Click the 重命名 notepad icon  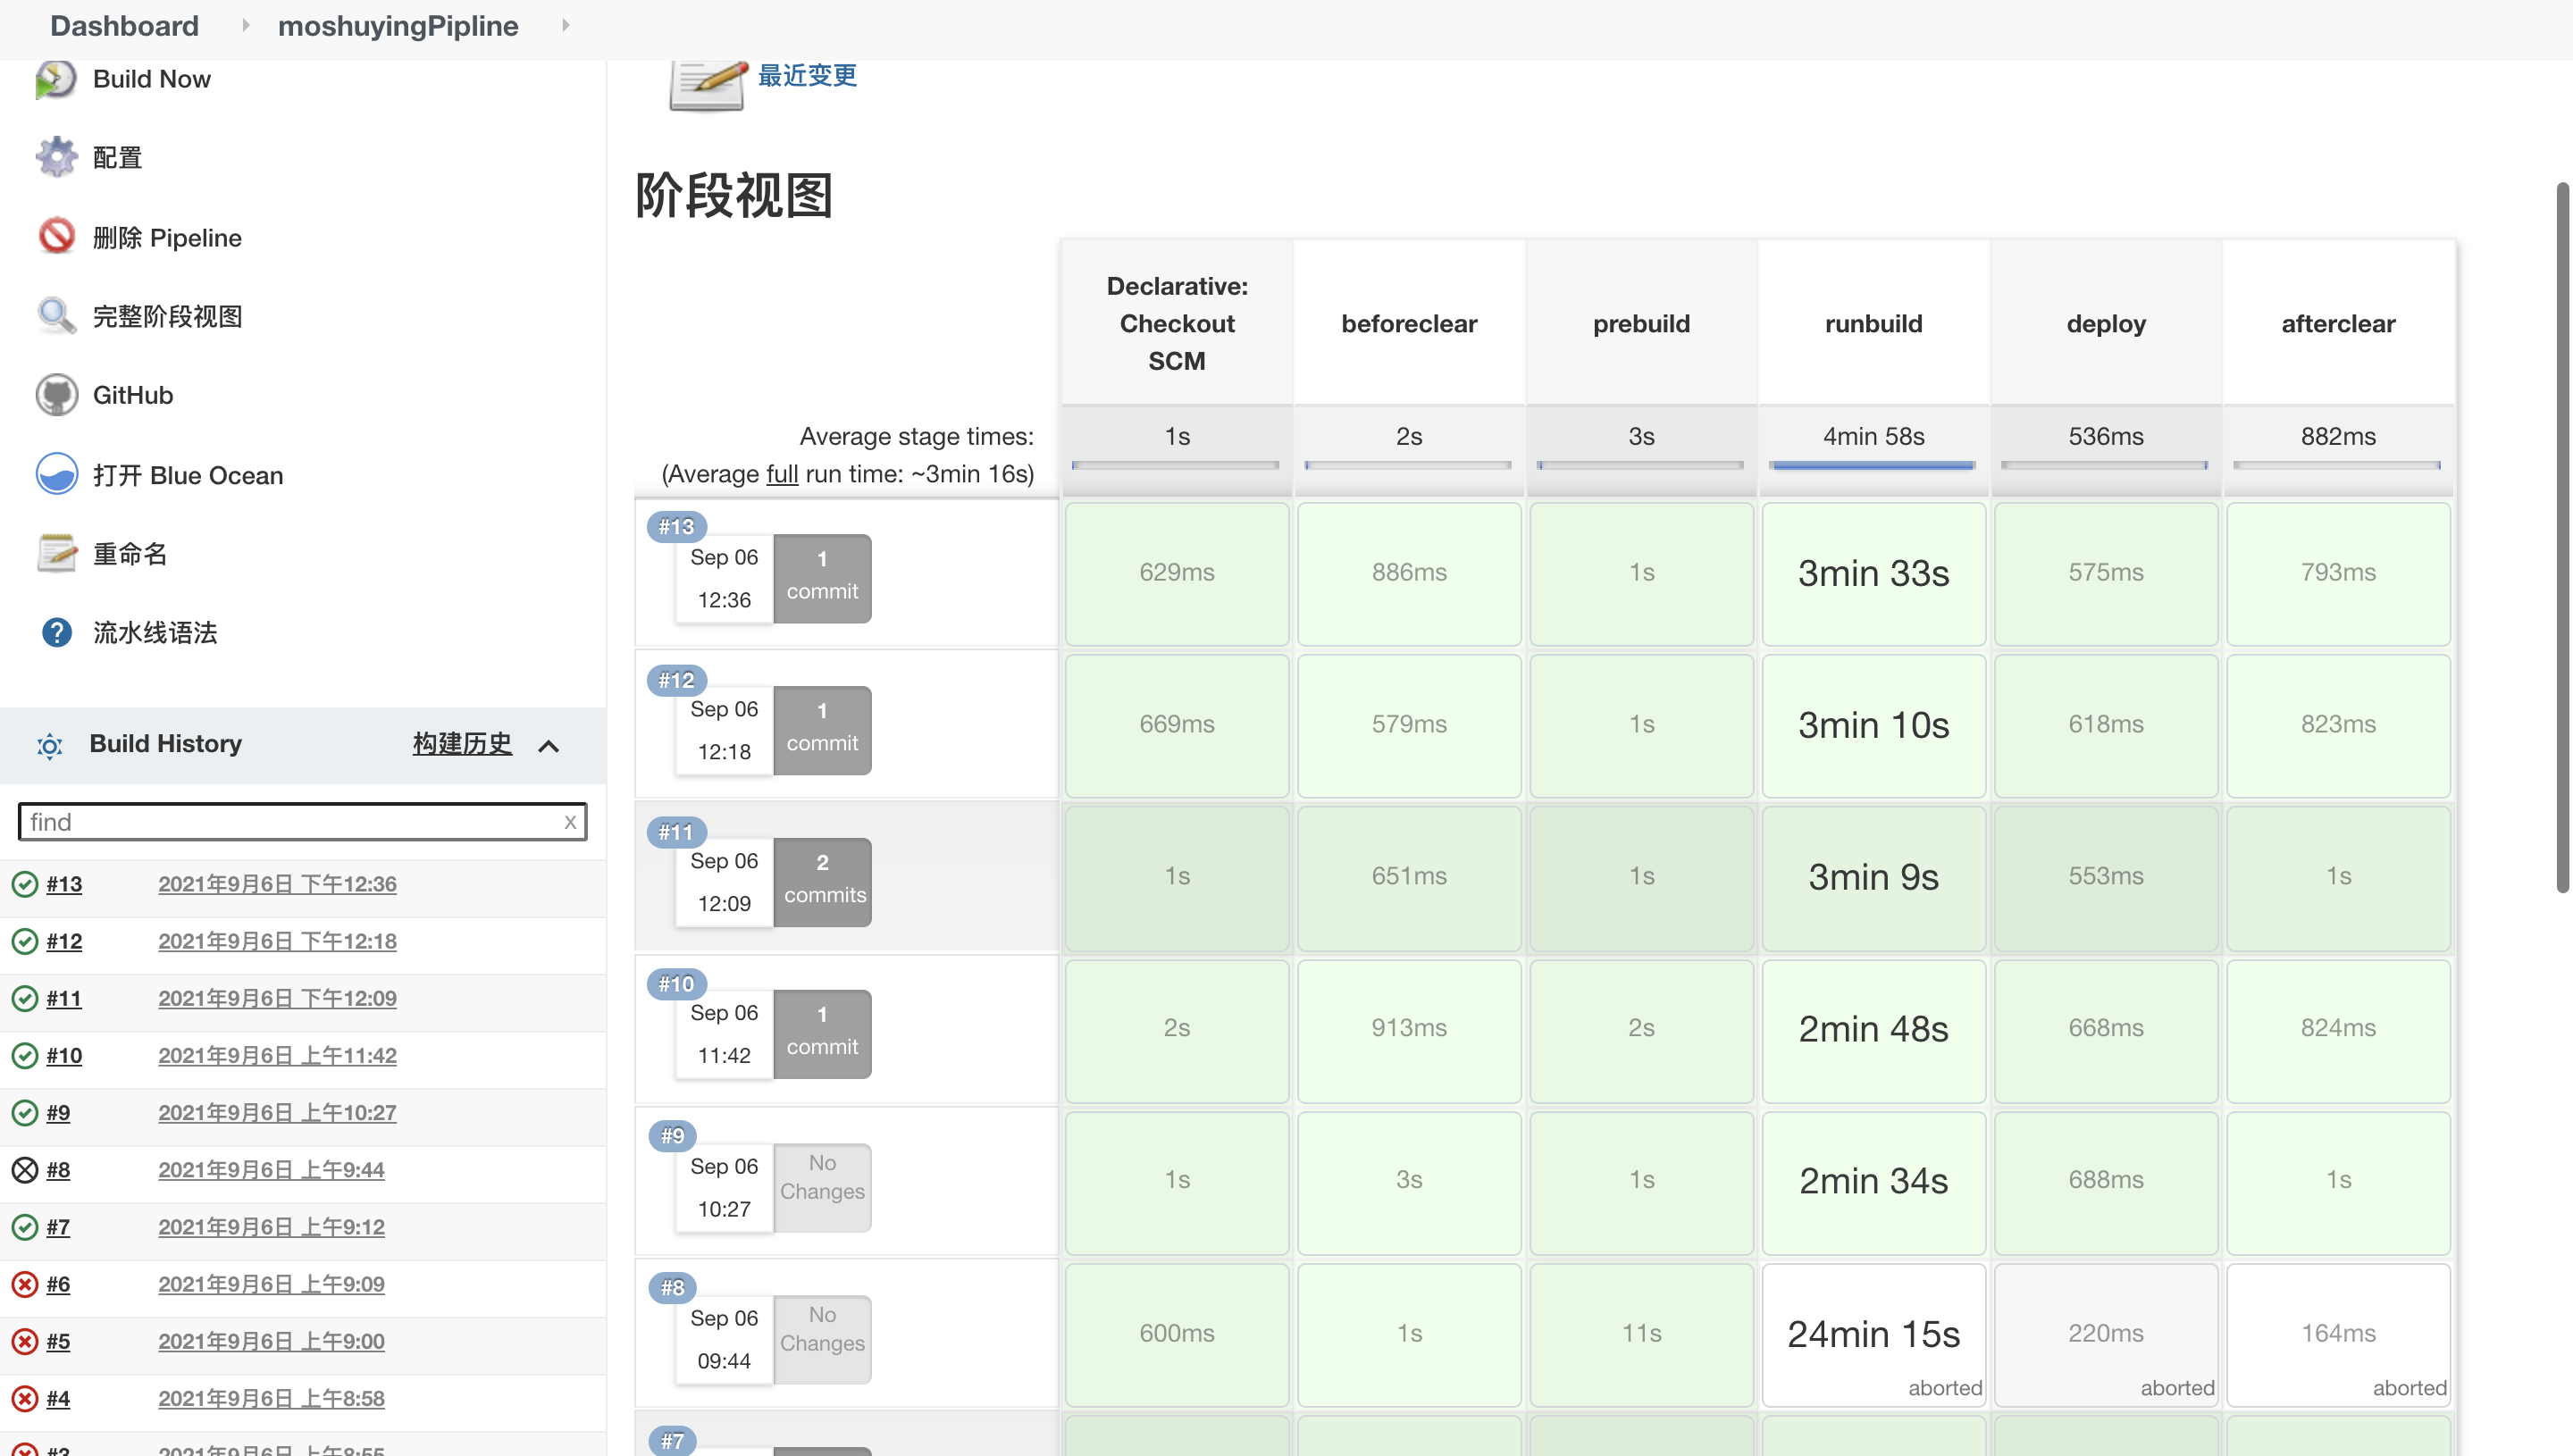(56, 553)
